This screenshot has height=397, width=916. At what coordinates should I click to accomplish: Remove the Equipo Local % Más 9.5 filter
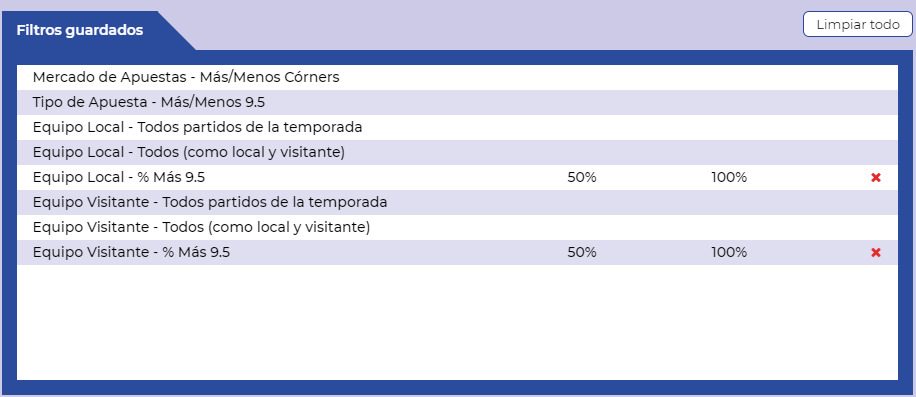[x=876, y=178]
